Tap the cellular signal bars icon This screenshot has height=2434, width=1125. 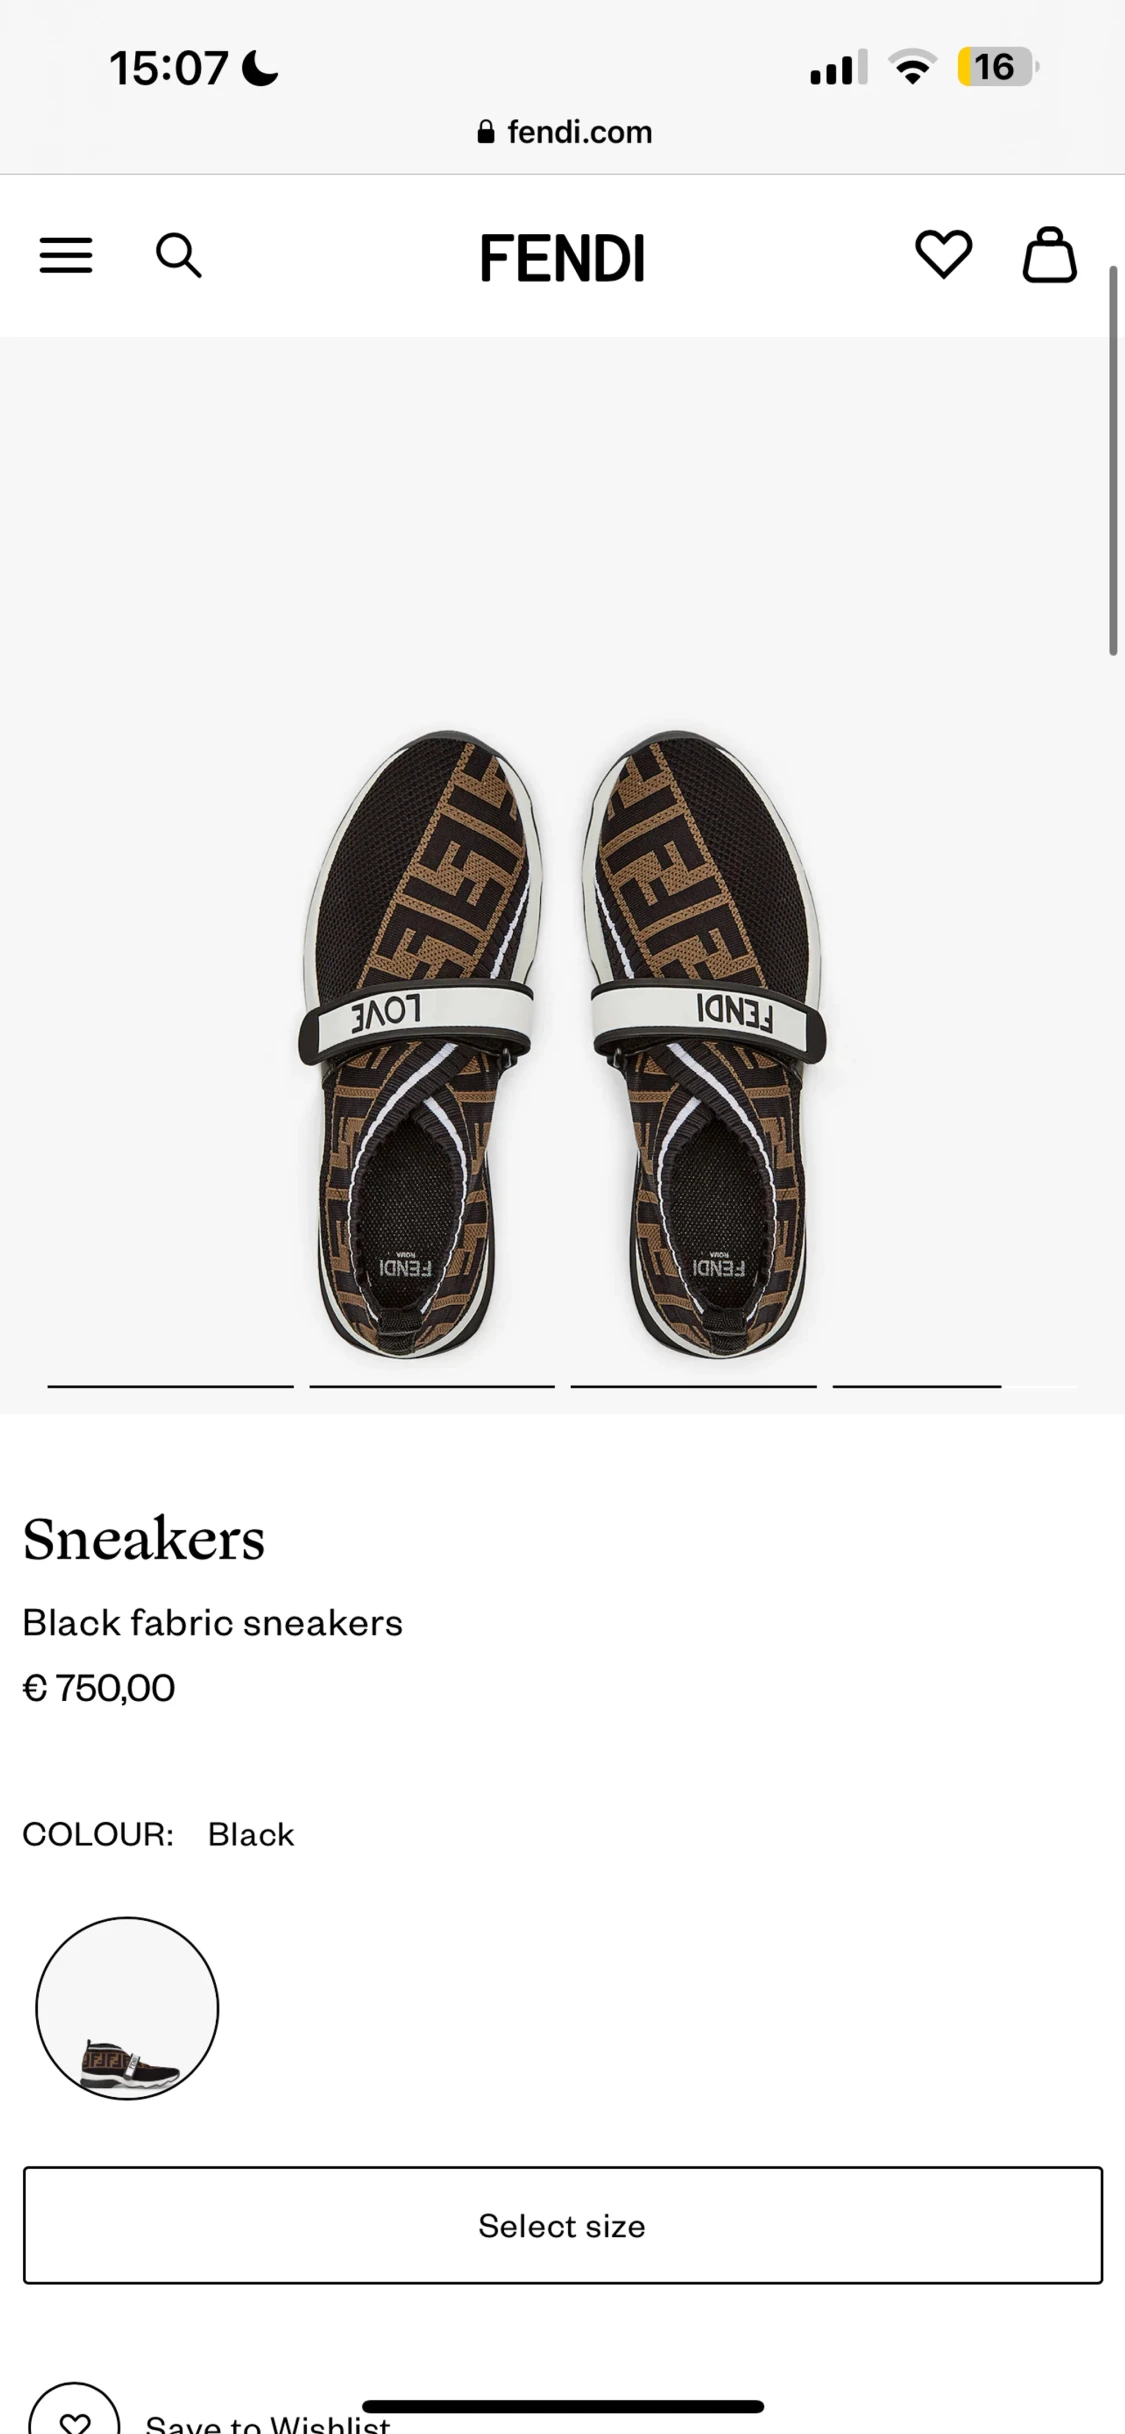[x=838, y=67]
